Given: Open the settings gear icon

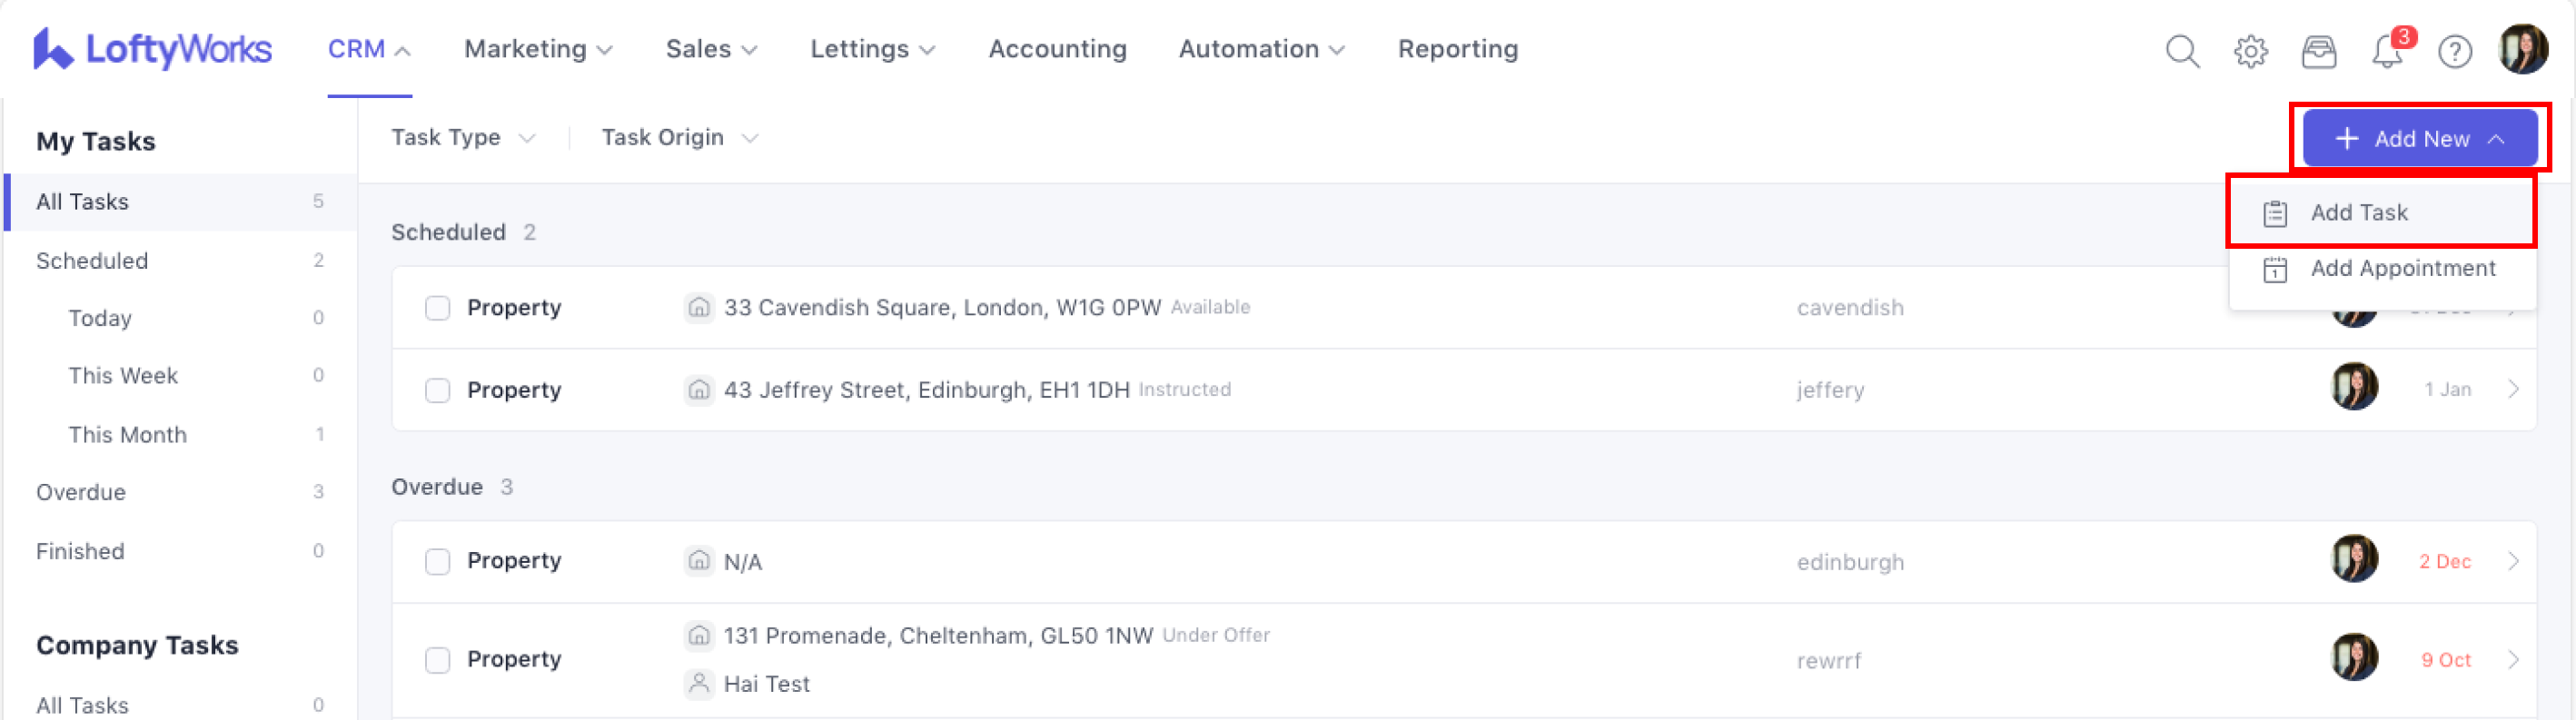Looking at the screenshot, I should [2250, 50].
